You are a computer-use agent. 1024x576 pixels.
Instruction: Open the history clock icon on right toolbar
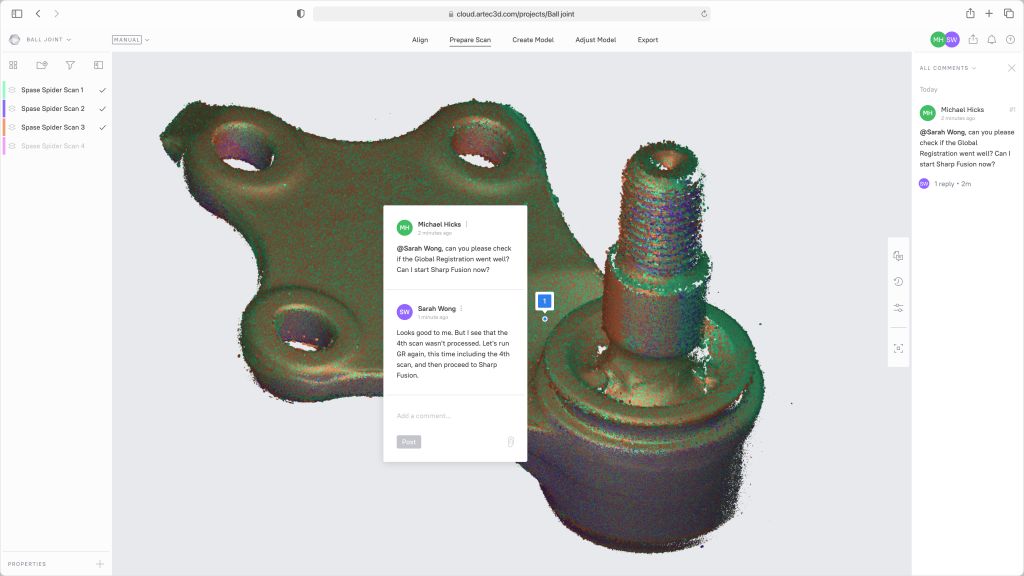(x=899, y=281)
